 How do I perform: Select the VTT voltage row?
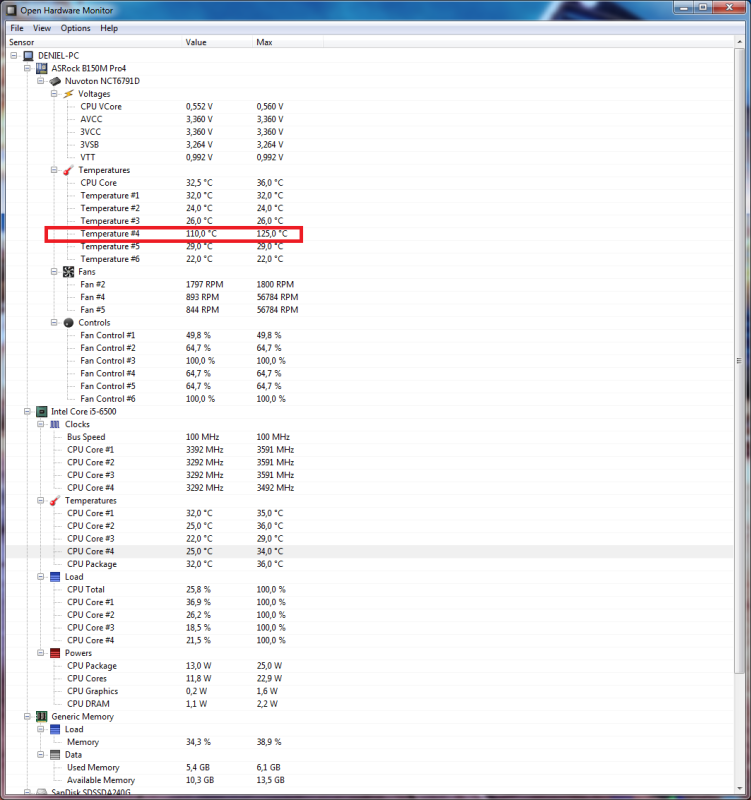click(369, 158)
